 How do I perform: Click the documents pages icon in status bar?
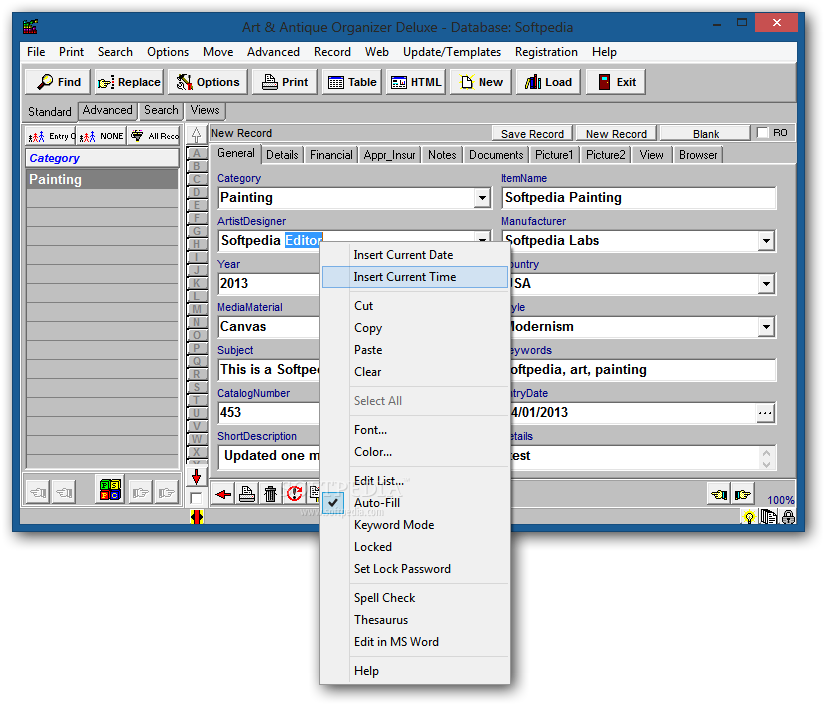tap(769, 517)
